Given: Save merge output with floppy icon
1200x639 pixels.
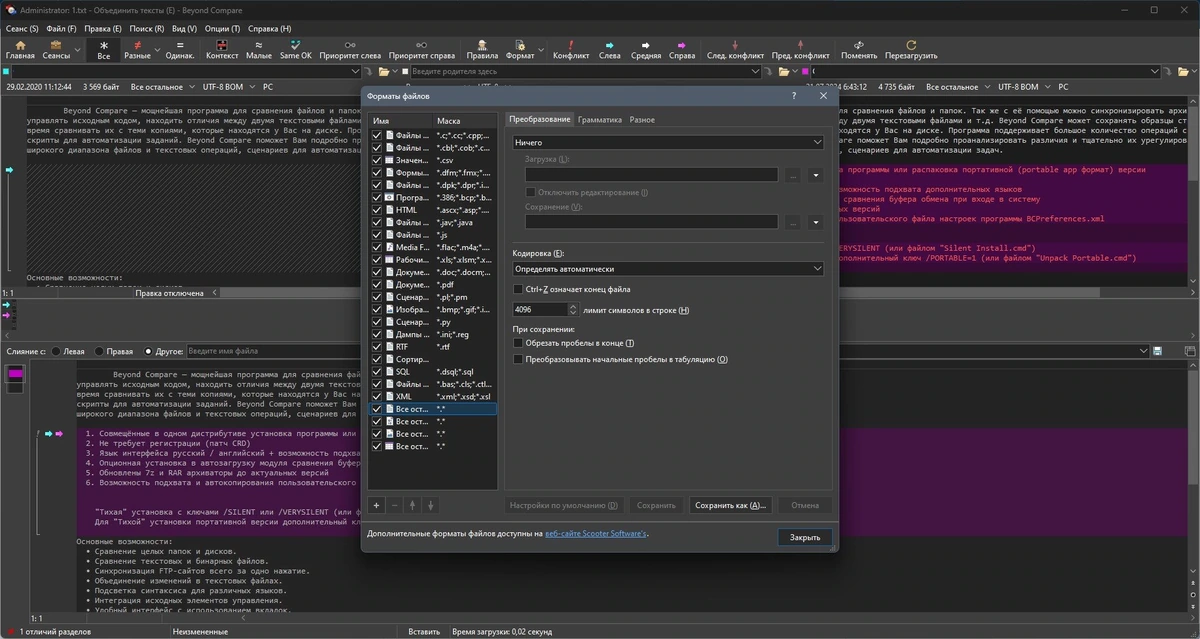Looking at the screenshot, I should tap(1157, 351).
